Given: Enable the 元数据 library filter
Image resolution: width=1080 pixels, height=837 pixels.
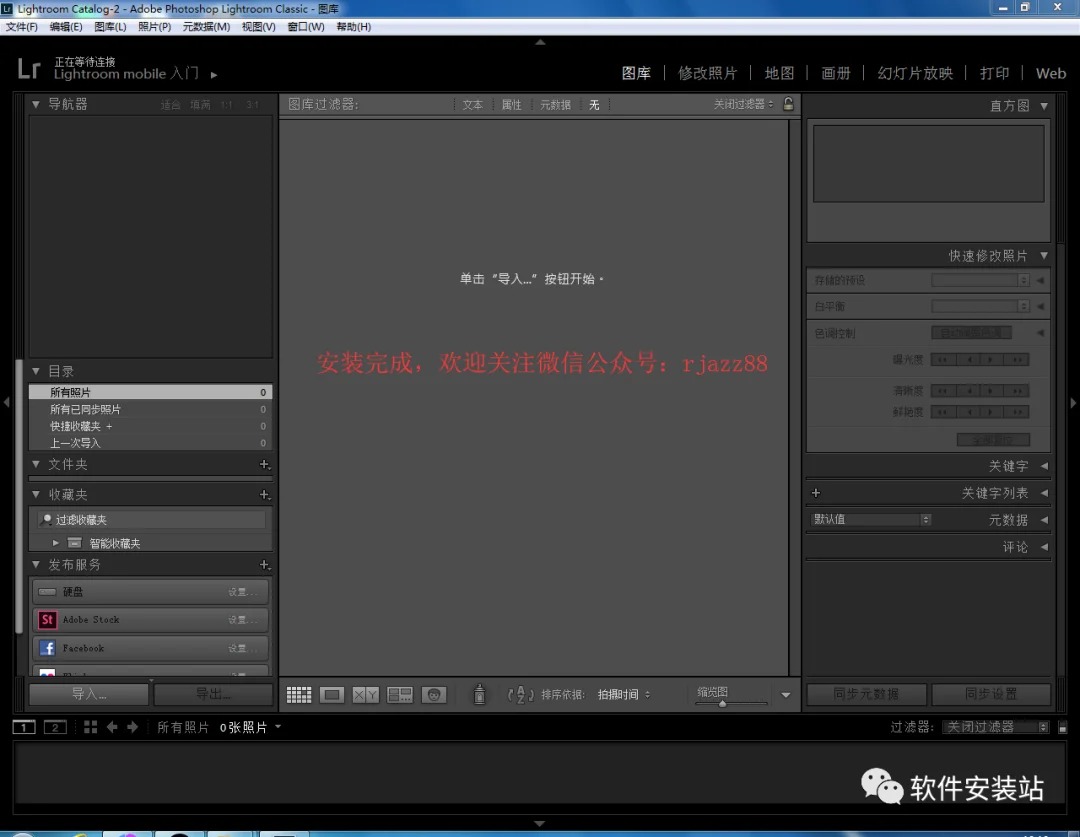Looking at the screenshot, I should [555, 105].
